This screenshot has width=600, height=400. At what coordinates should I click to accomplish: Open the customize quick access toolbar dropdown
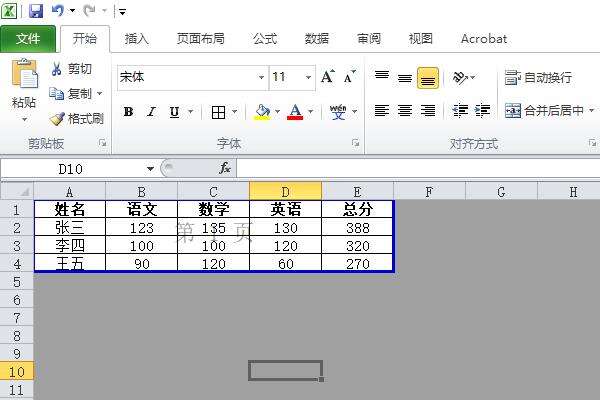click(122, 12)
